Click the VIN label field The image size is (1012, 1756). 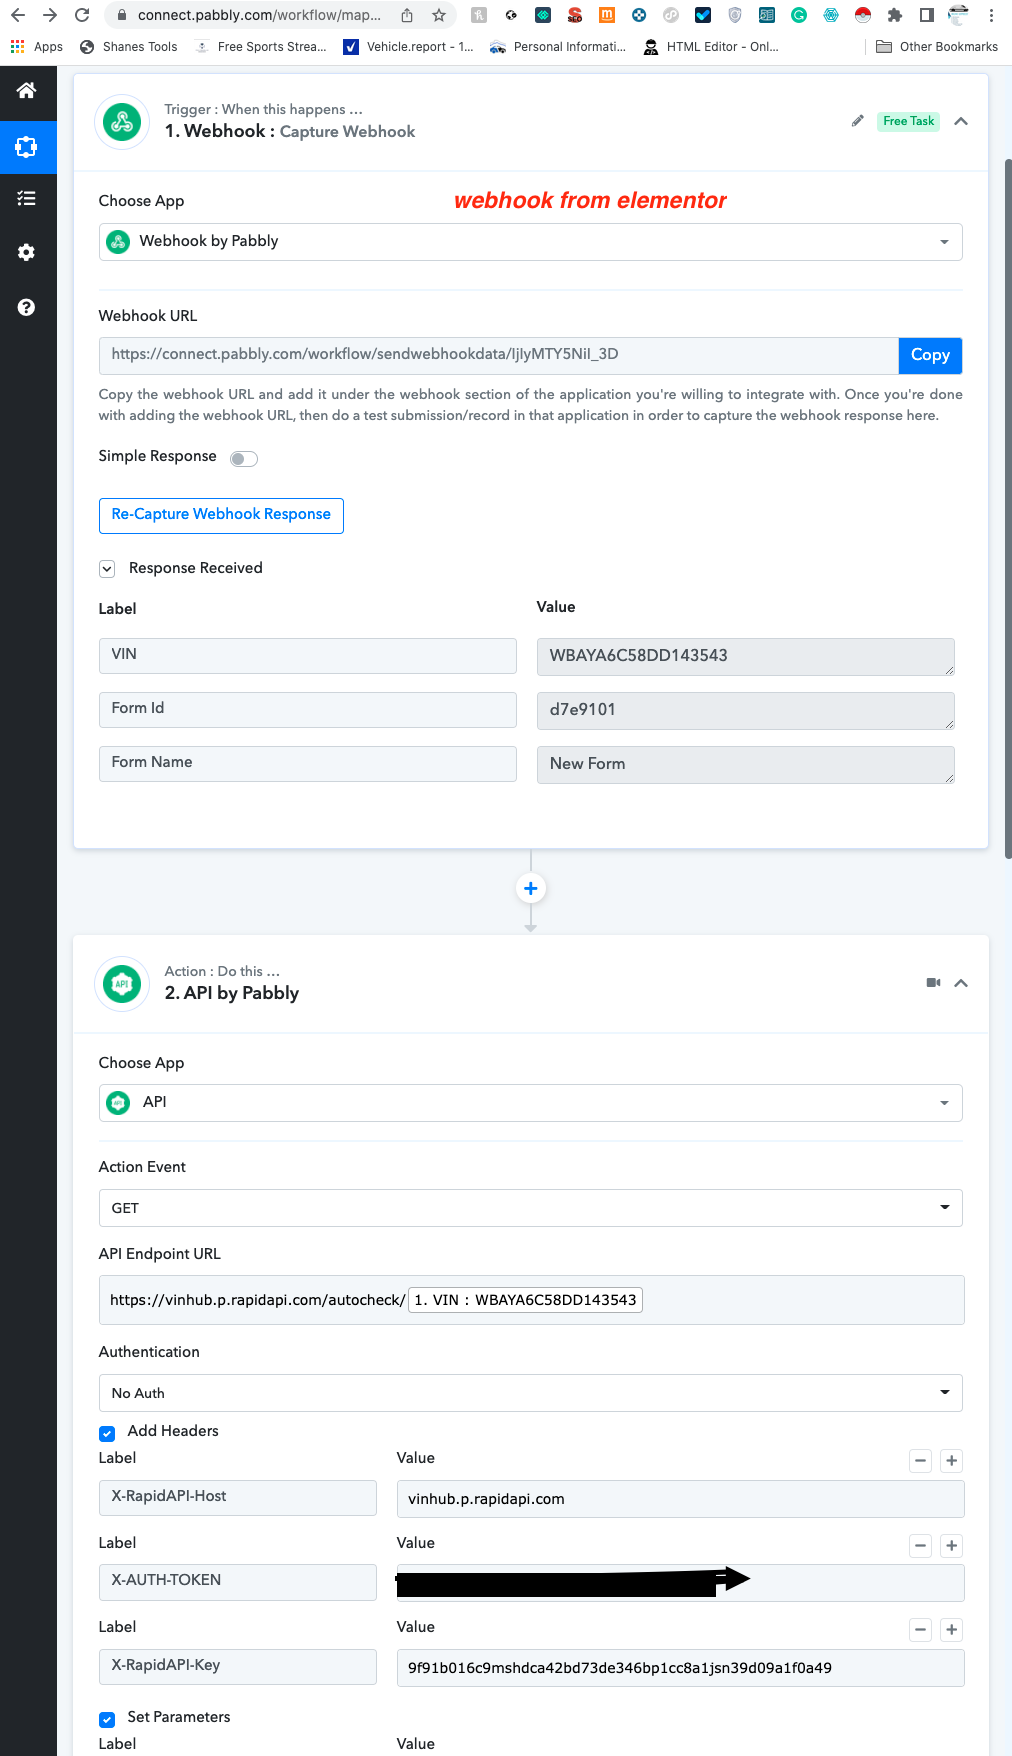point(308,655)
